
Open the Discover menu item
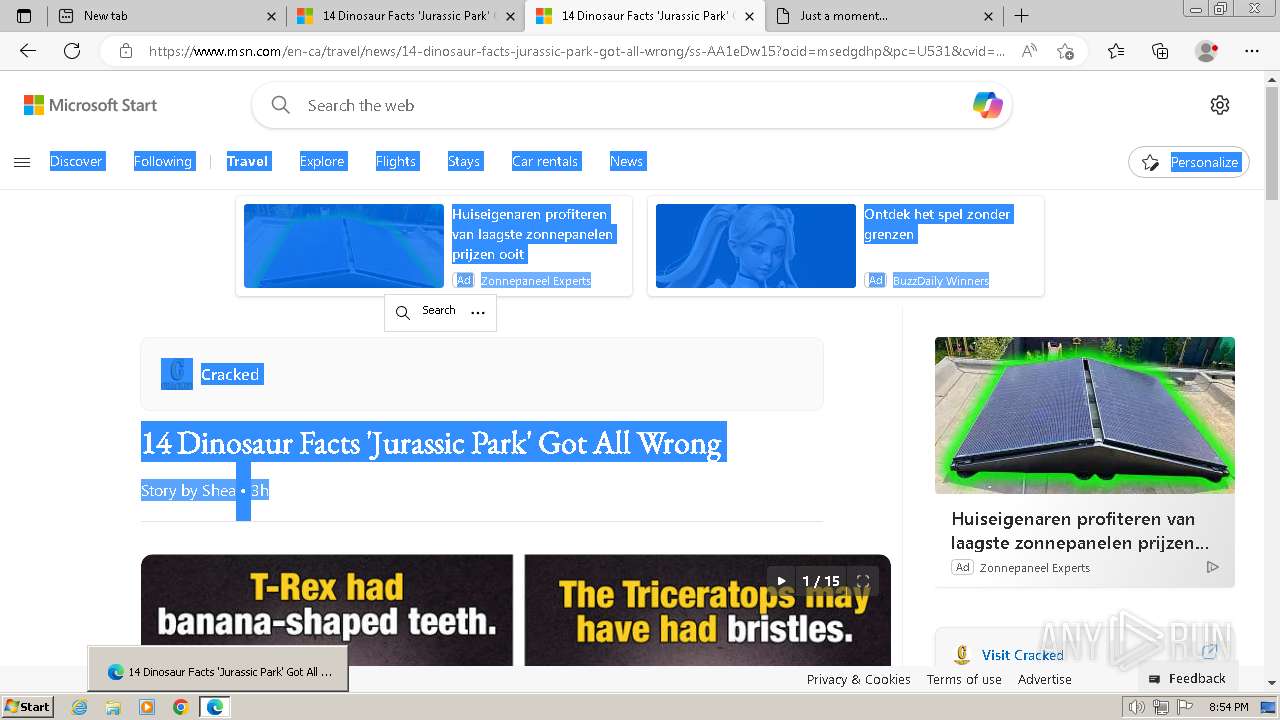tap(76, 161)
